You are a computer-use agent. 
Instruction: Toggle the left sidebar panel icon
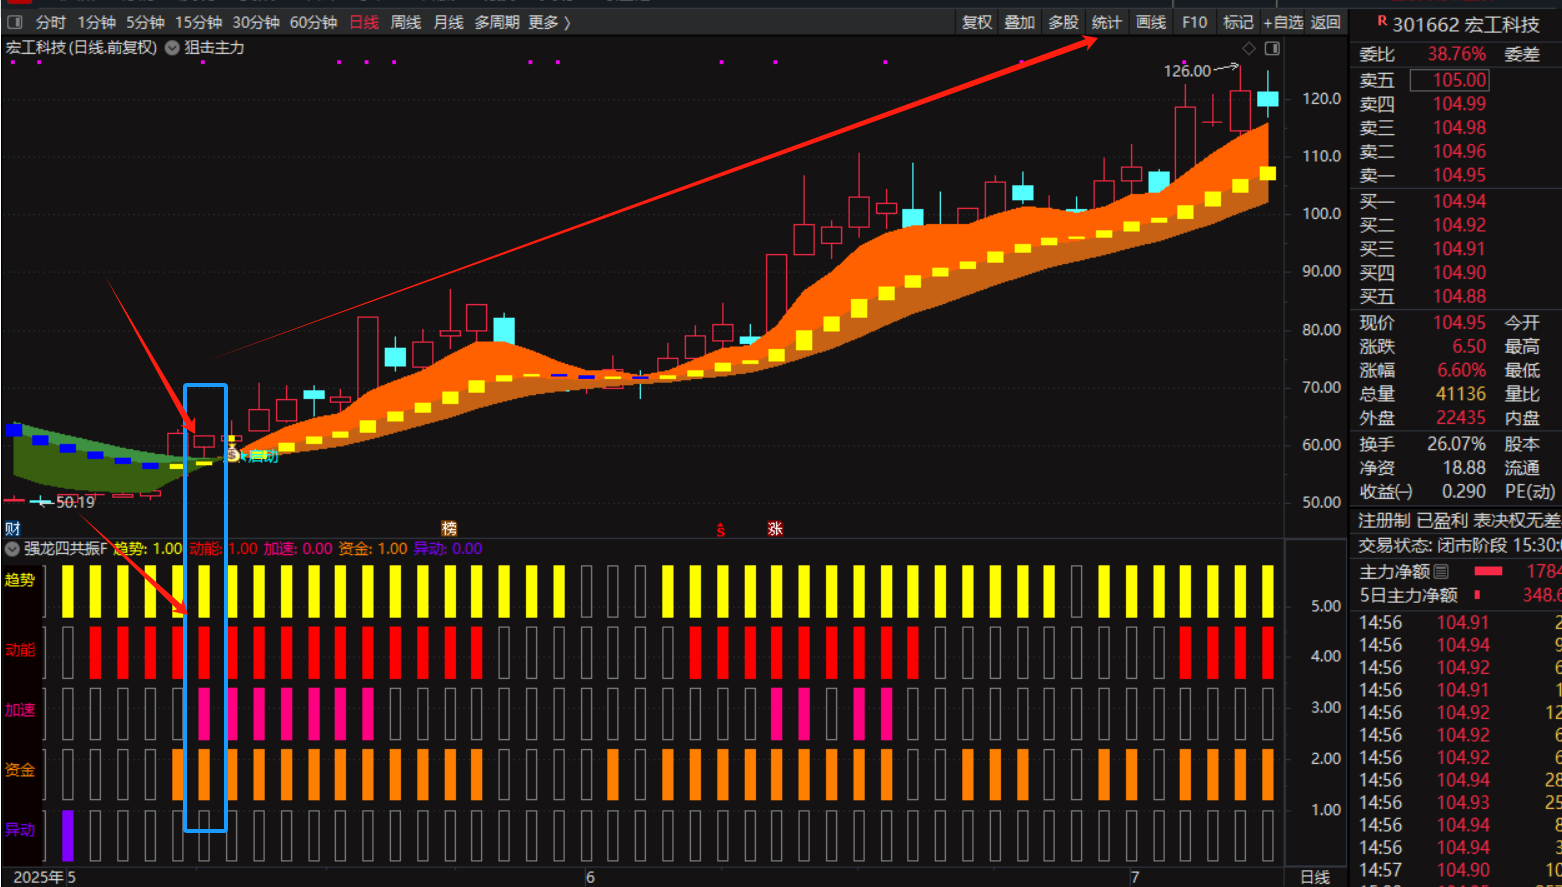tap(15, 22)
